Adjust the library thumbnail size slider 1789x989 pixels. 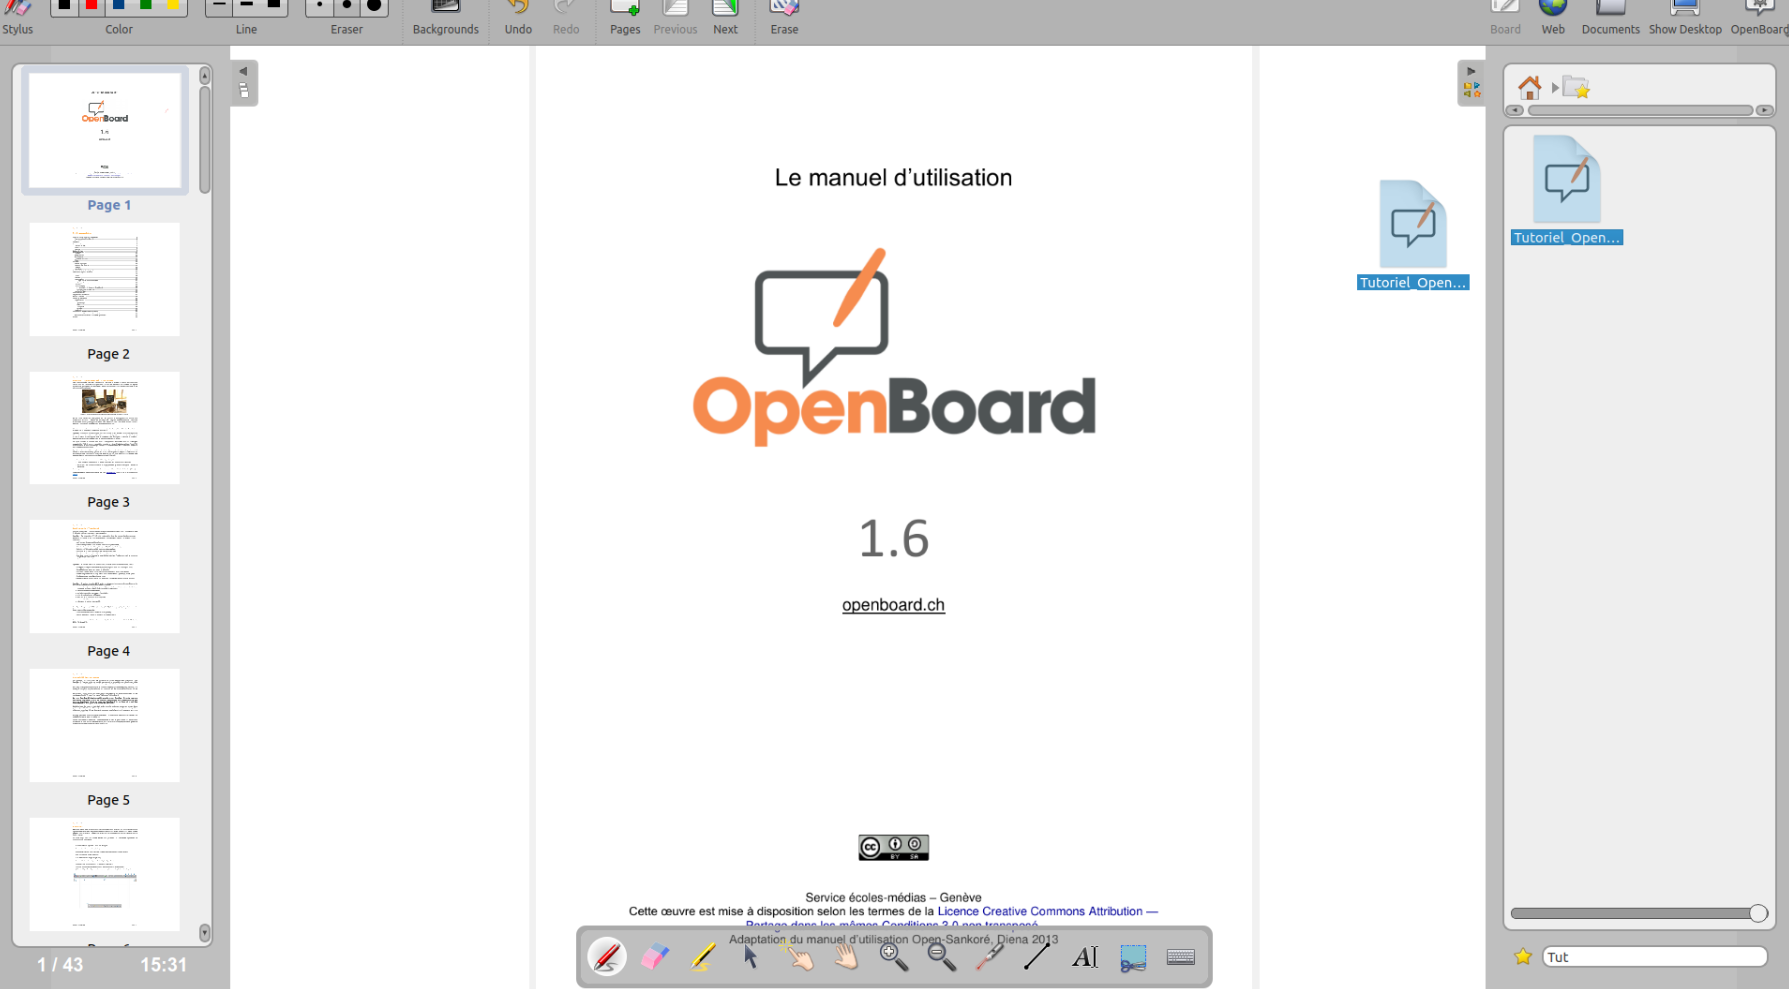click(1640, 913)
